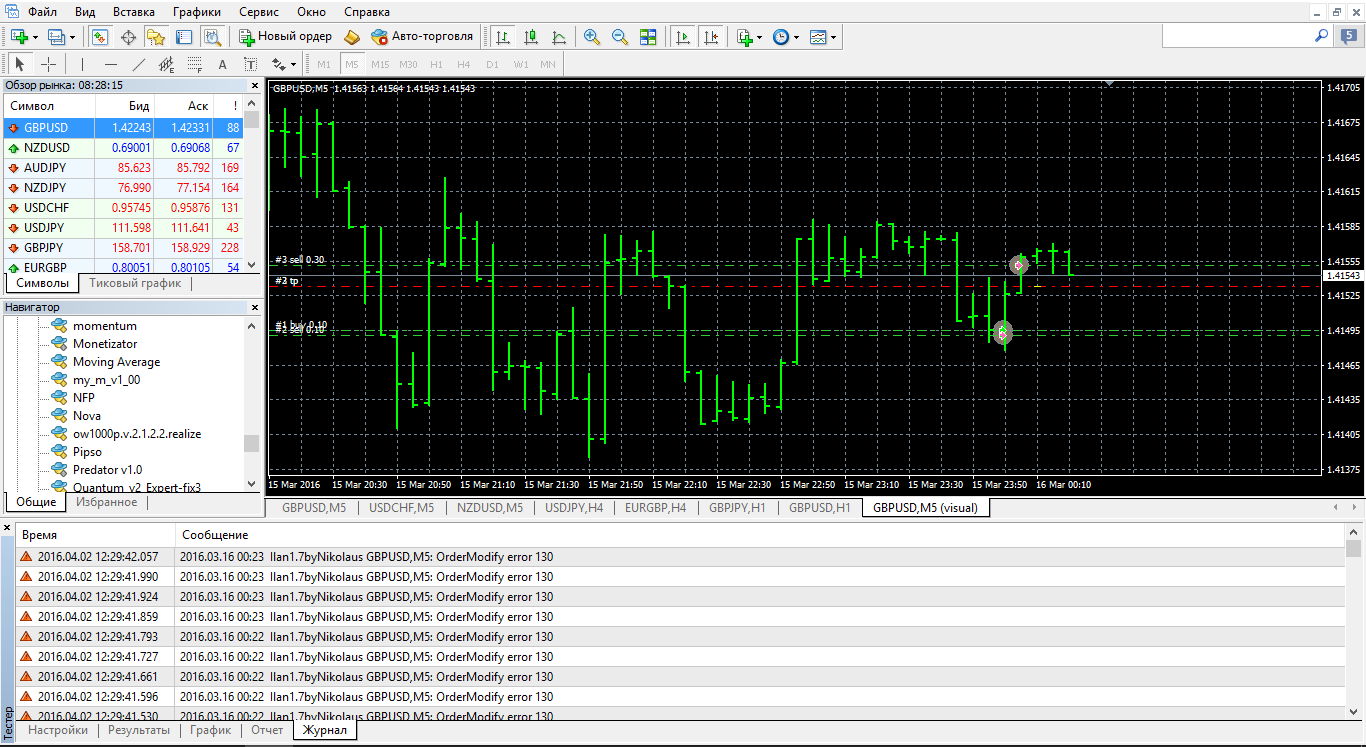Viewport: 1366px width, 747px height.
Task: Select the Fibonacci Retracement tool
Action: [x=195, y=64]
